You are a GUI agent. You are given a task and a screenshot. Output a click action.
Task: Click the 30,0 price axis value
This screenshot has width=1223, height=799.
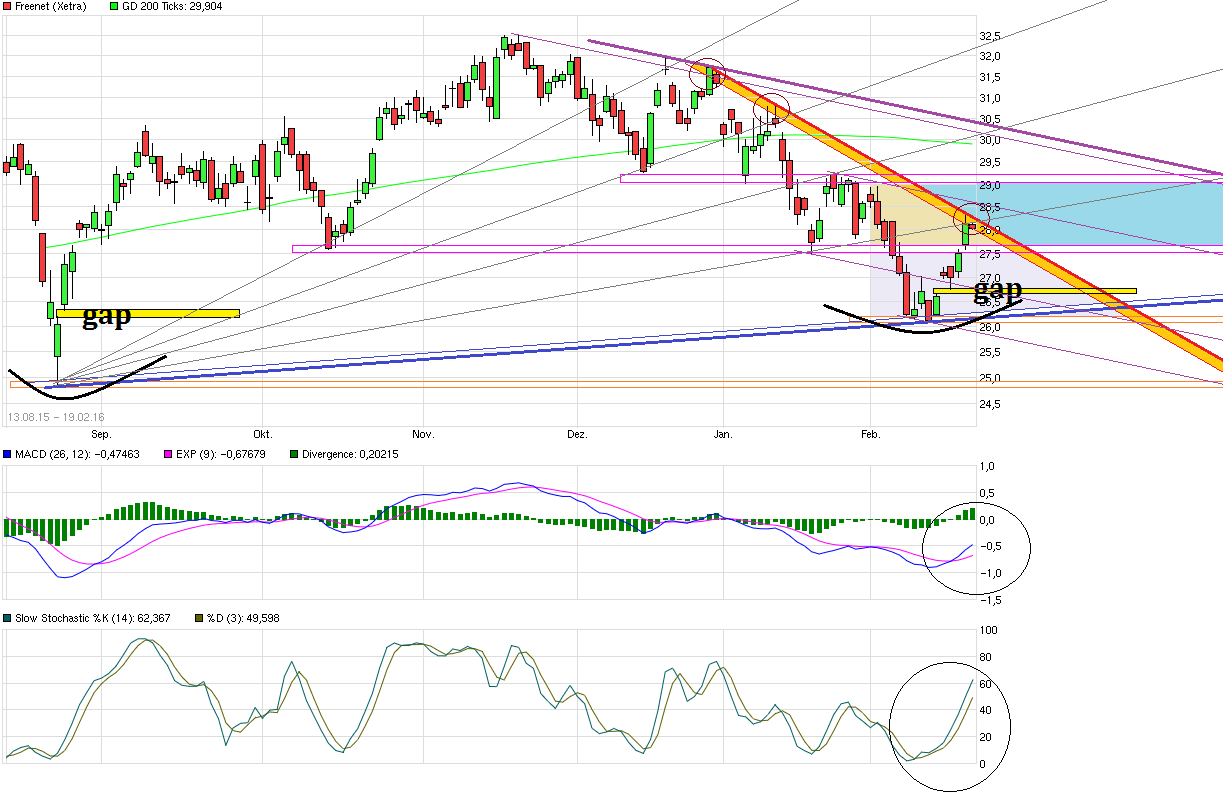(990, 141)
